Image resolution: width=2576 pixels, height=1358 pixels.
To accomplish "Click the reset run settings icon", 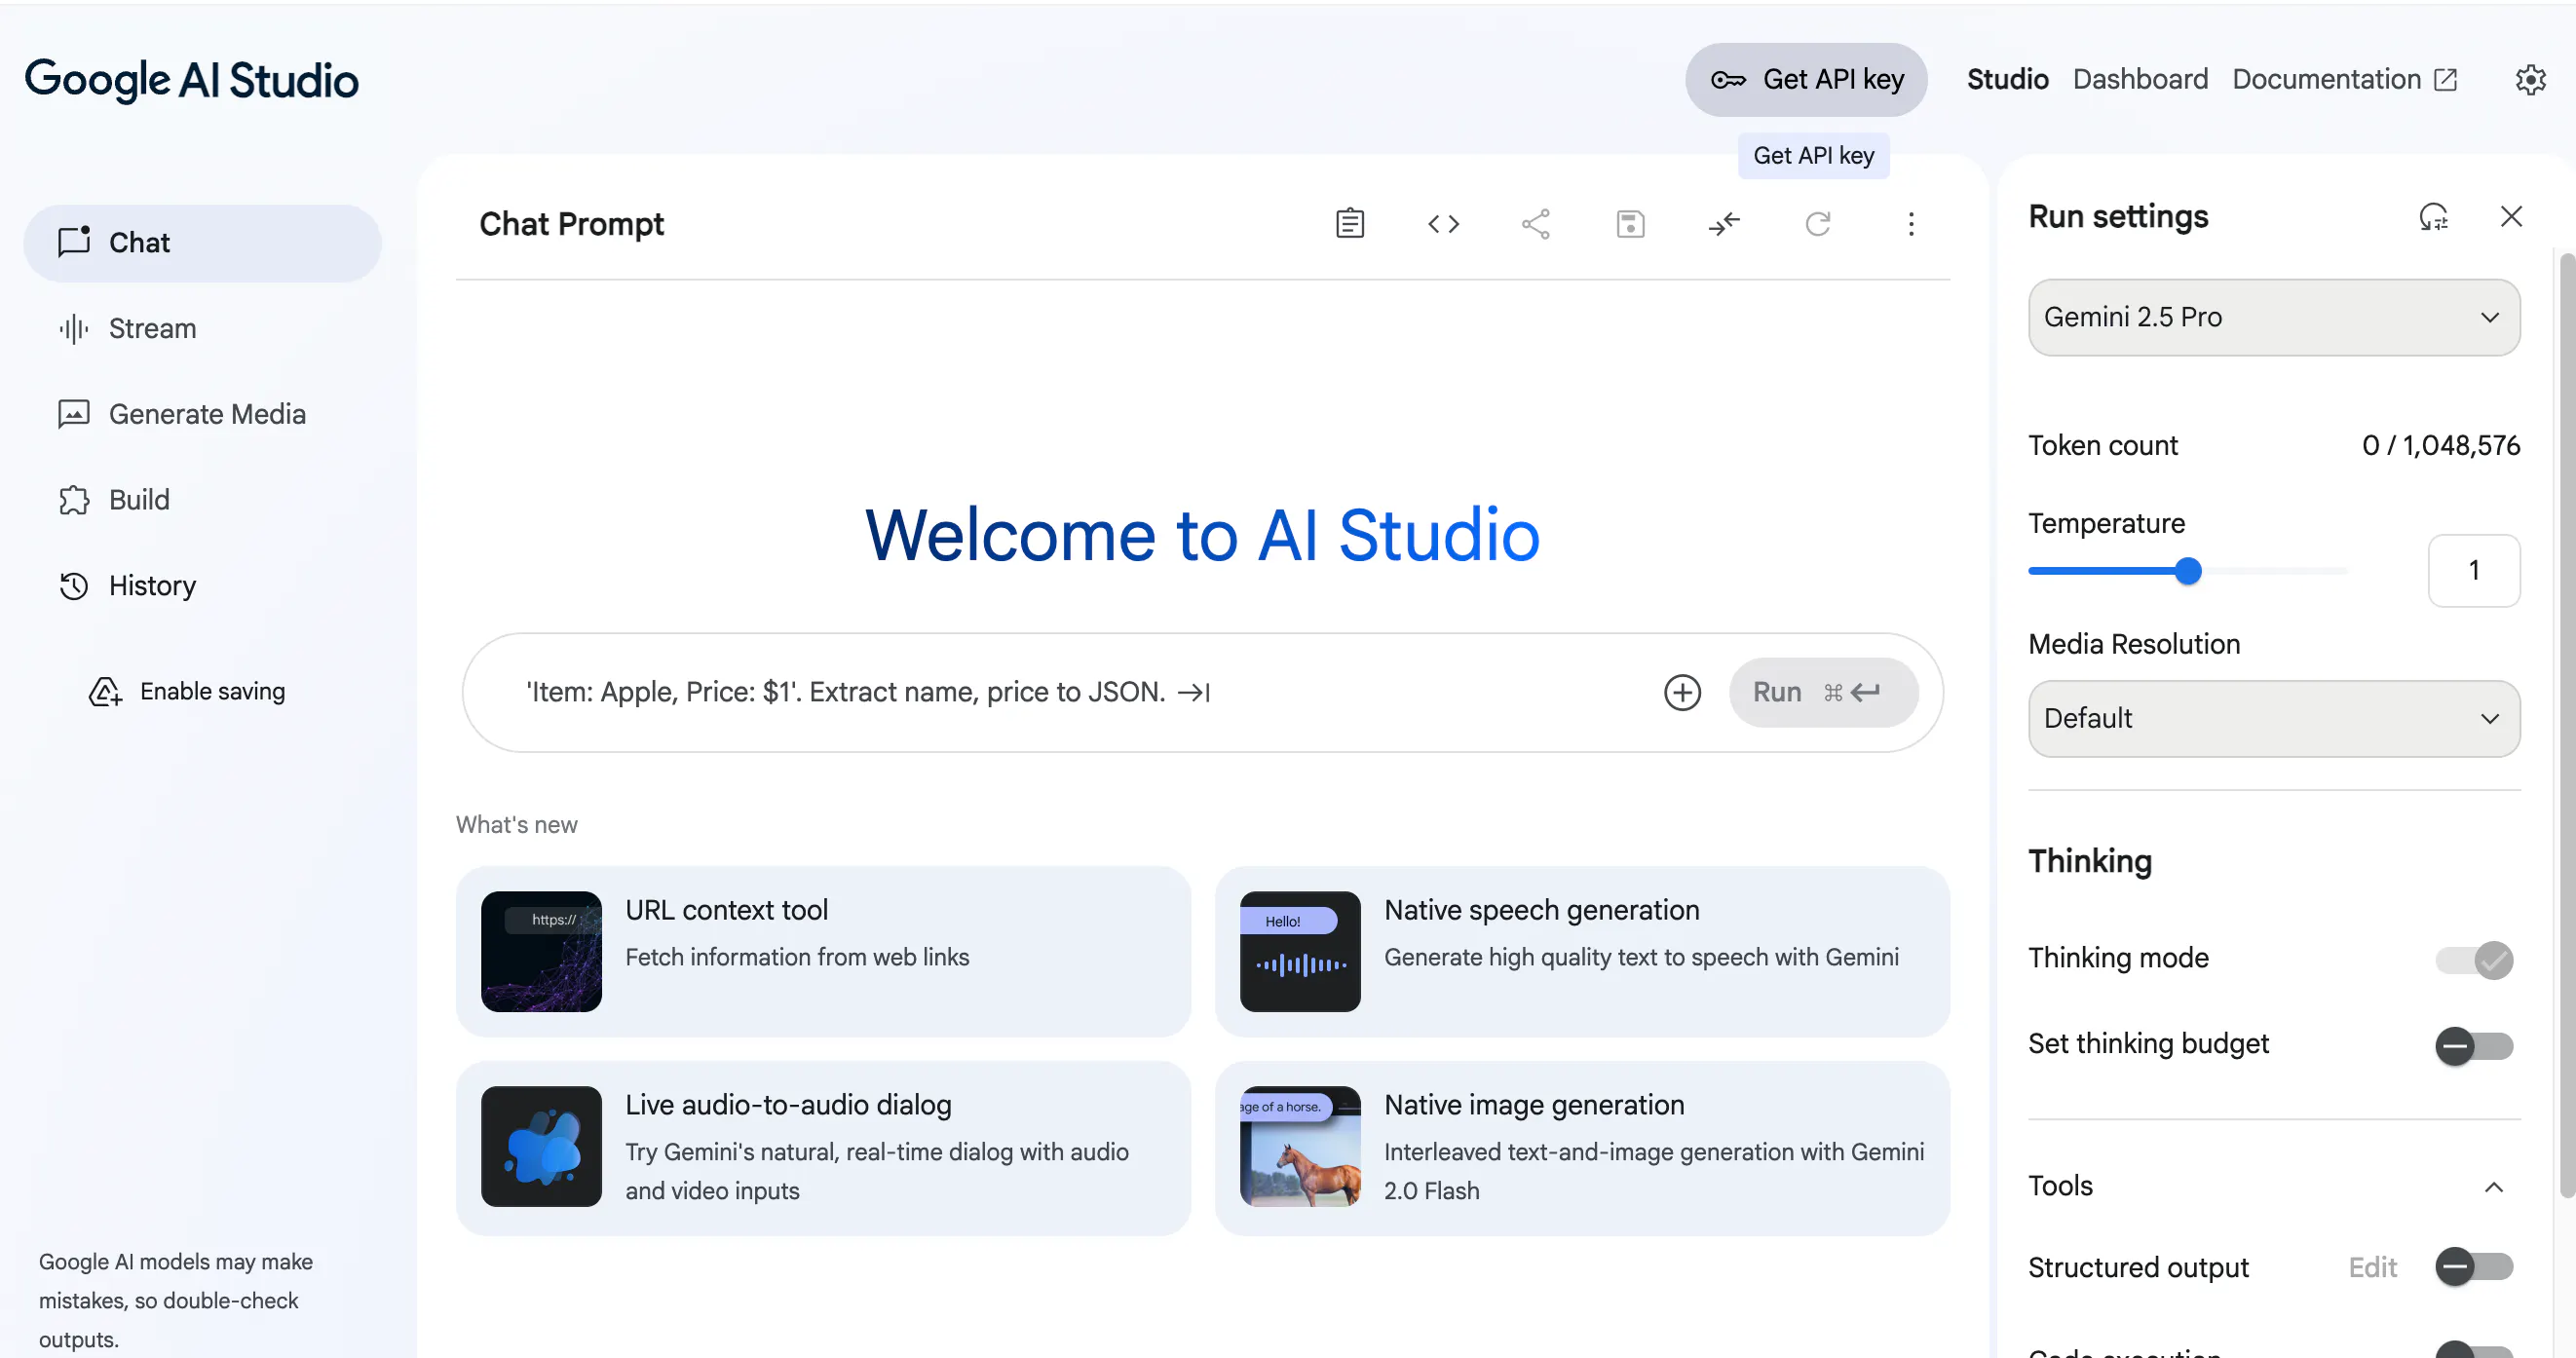I will (2433, 216).
